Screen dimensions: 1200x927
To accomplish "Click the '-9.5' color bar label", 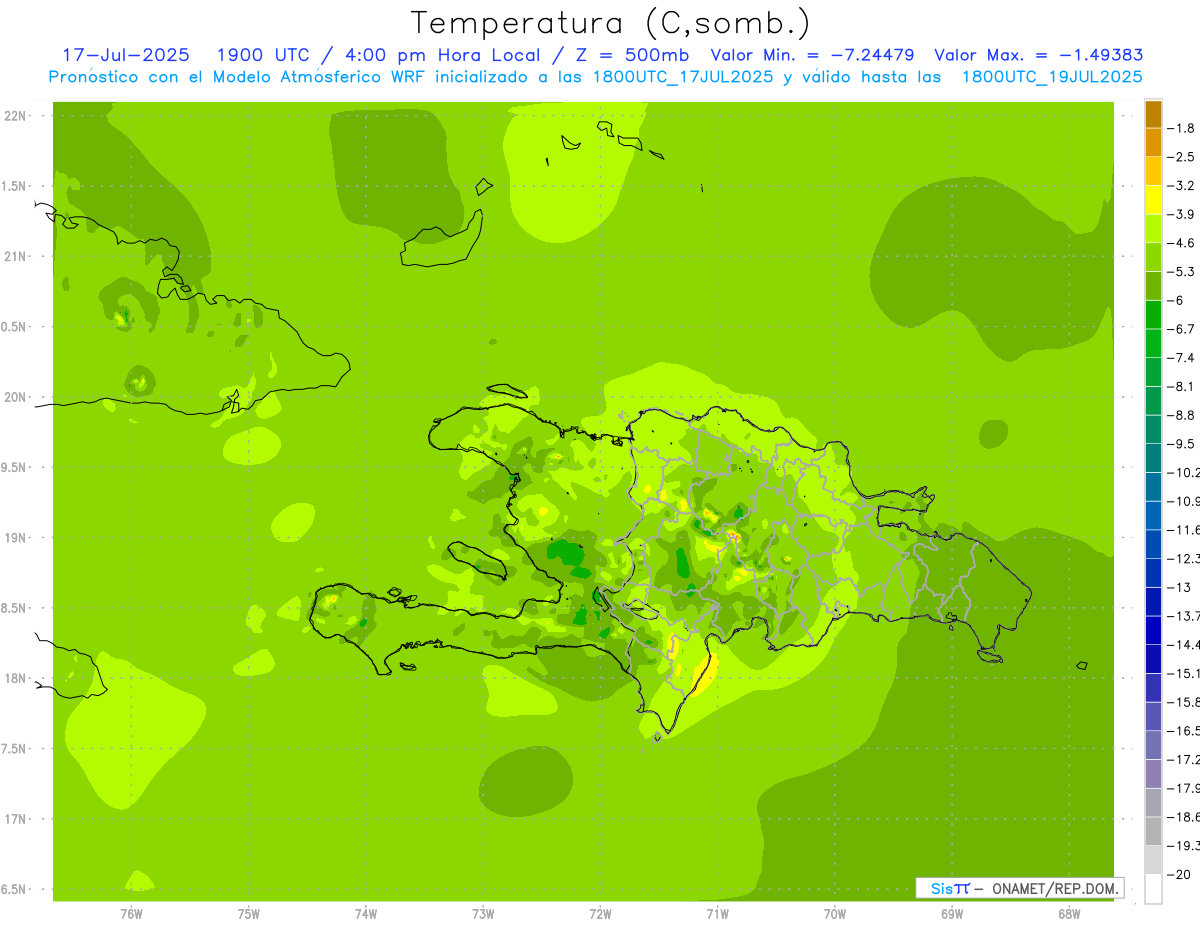I will point(1182,444).
